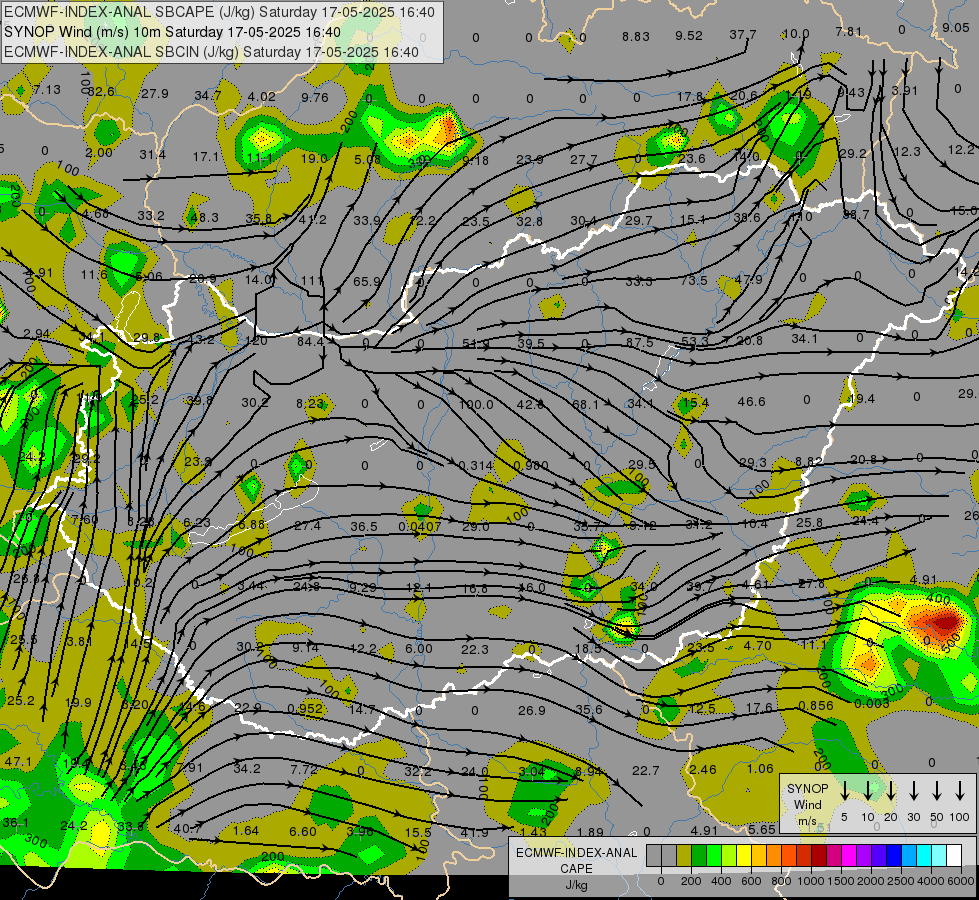The image size is (979, 900).
Task: Click the ECMWF-INDEX-ANAL CAPE J/kg colorbar label
Action: pos(576,869)
